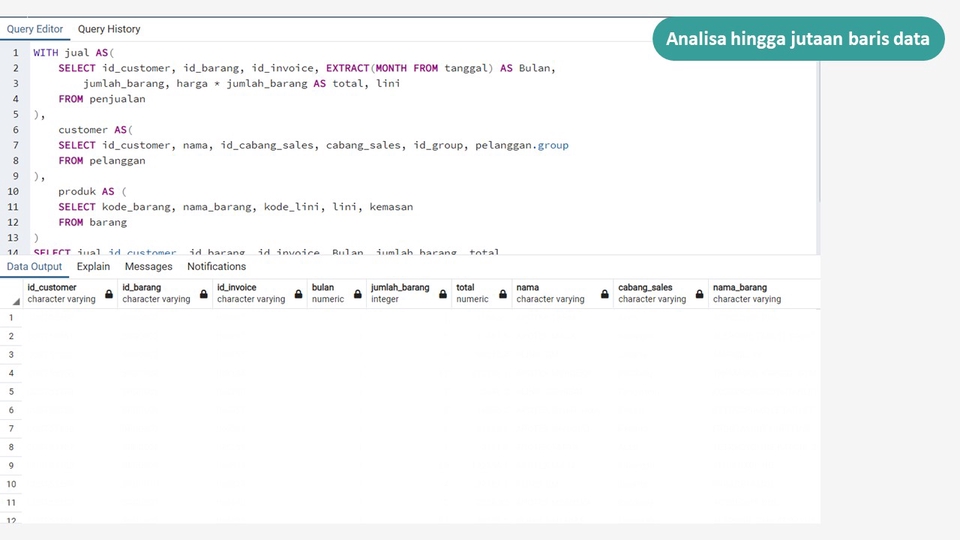Click the query editor vertical scrollbar
This screenshot has width=960, height=540.
point(818,132)
